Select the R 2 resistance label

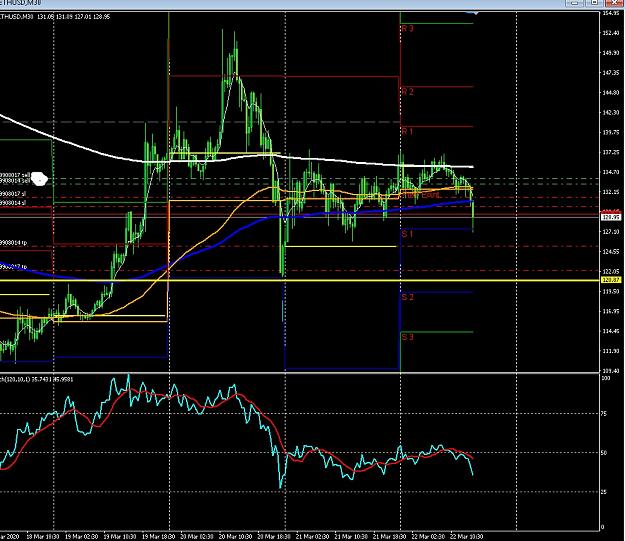407,92
